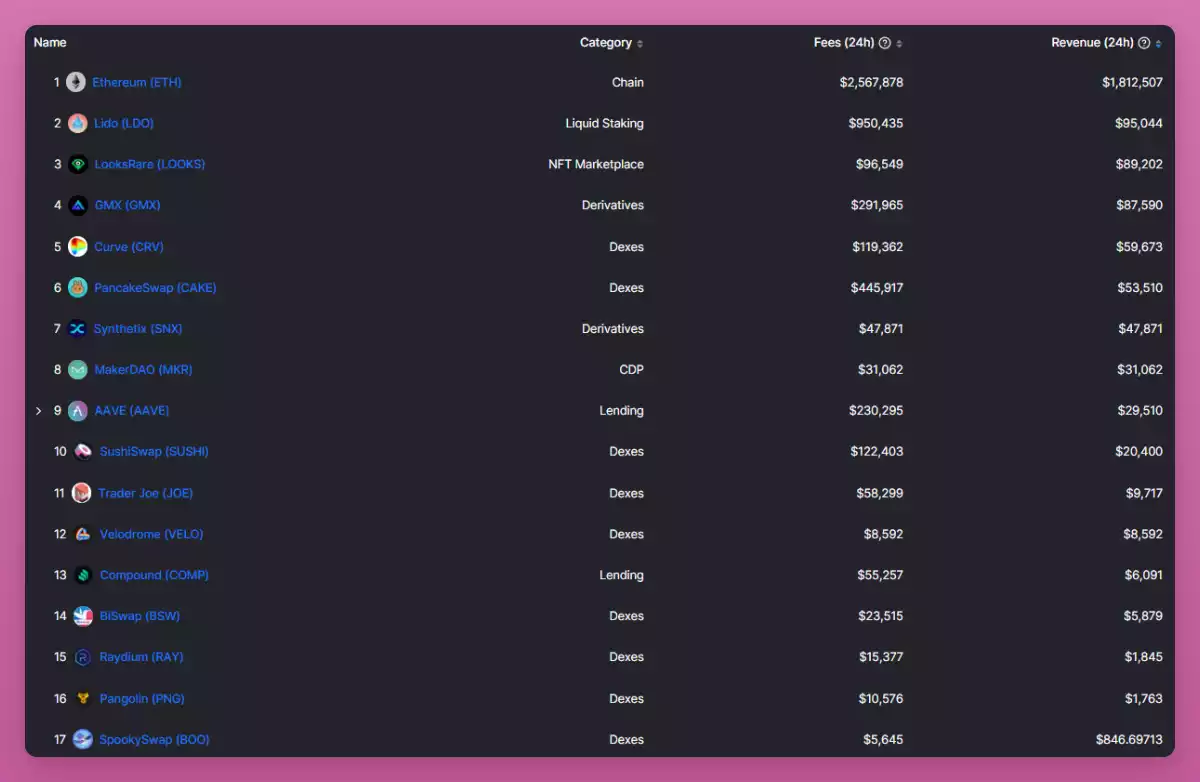The image size is (1200, 782).
Task: Open the Compound (COMP) link
Action: 154,575
